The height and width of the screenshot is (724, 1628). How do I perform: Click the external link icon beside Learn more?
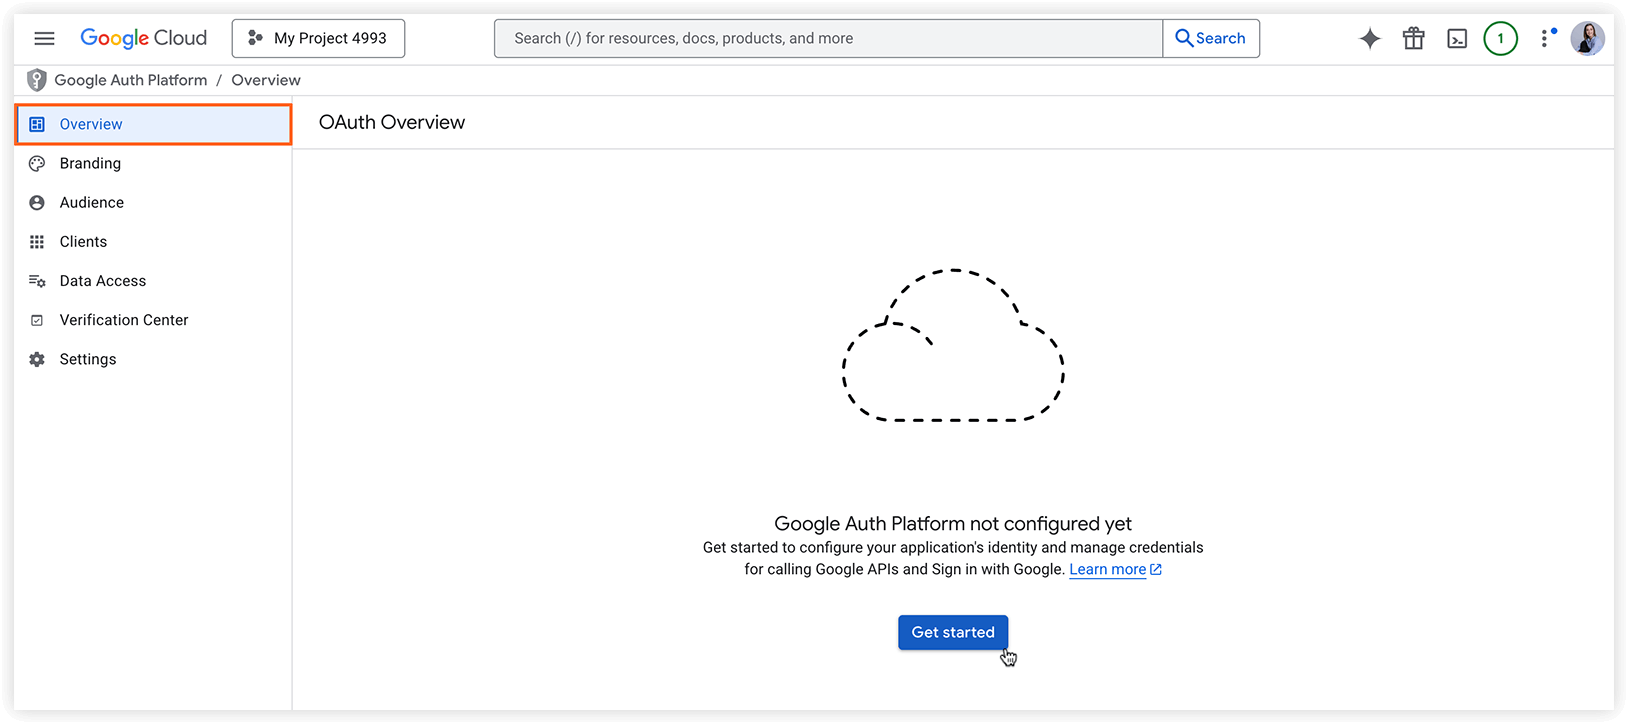pos(1156,569)
